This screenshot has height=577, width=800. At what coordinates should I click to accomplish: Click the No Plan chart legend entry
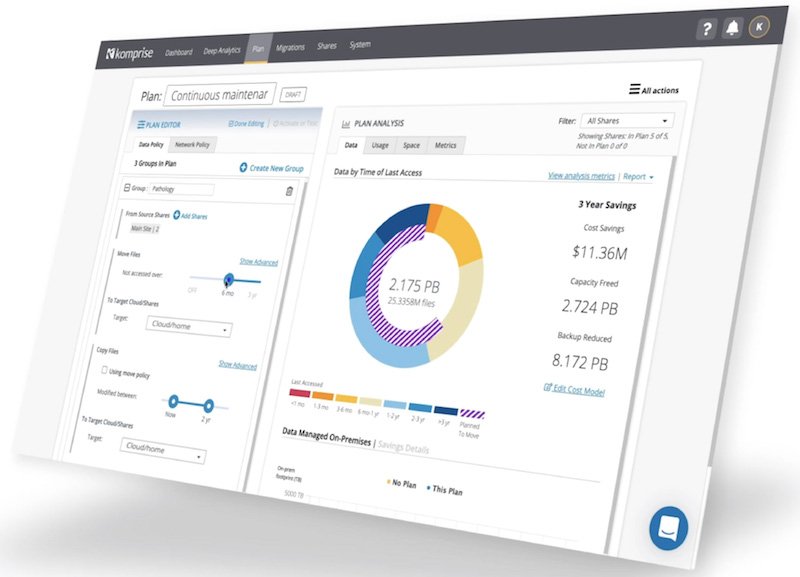point(402,483)
